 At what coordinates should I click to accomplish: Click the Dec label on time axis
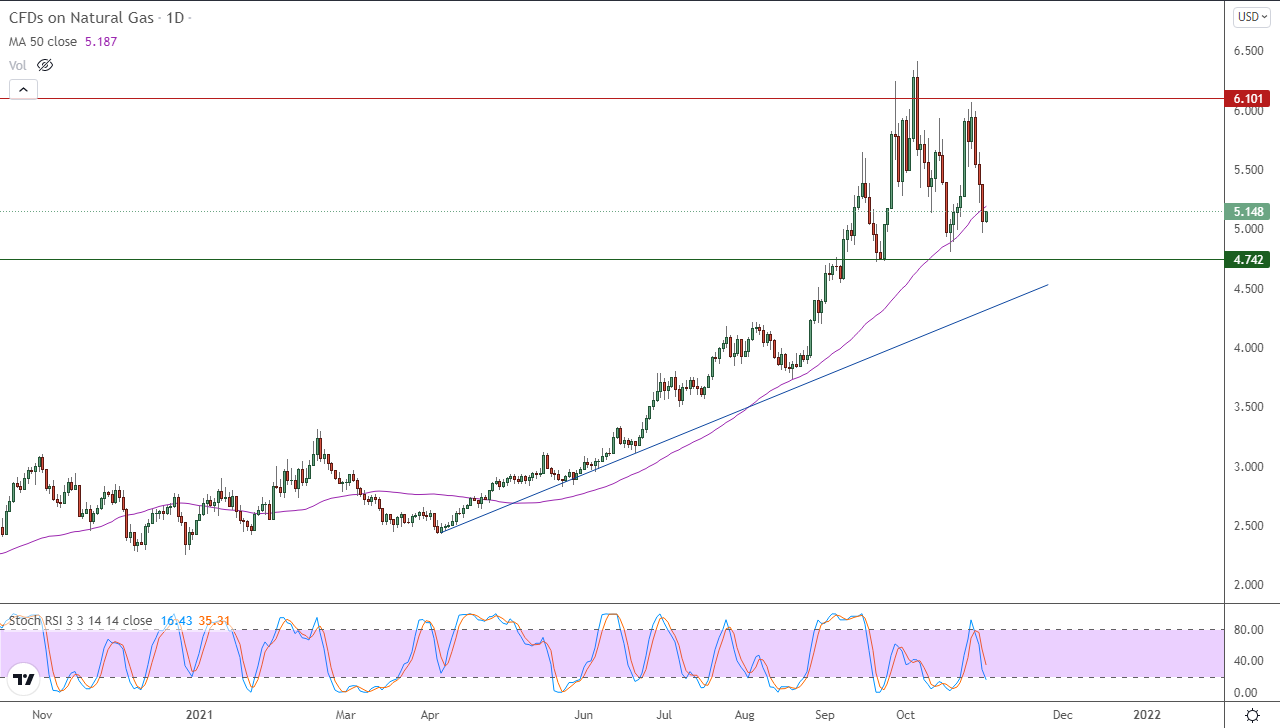(x=1063, y=715)
